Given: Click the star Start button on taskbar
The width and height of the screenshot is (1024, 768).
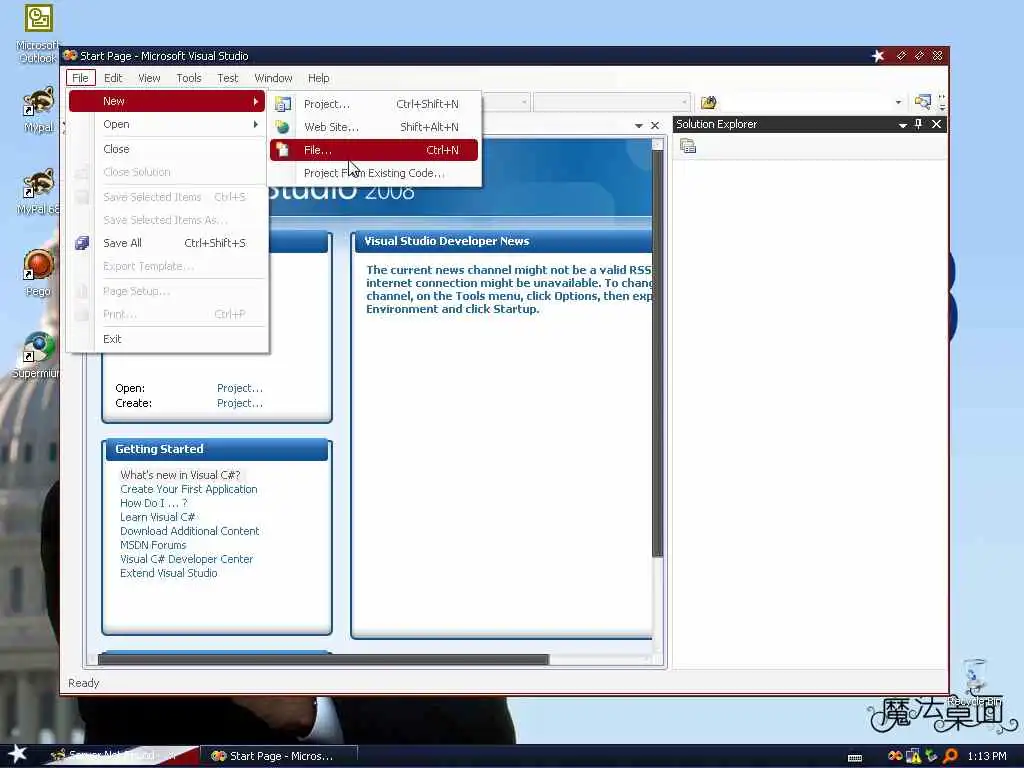Looking at the screenshot, I should click(17, 754).
